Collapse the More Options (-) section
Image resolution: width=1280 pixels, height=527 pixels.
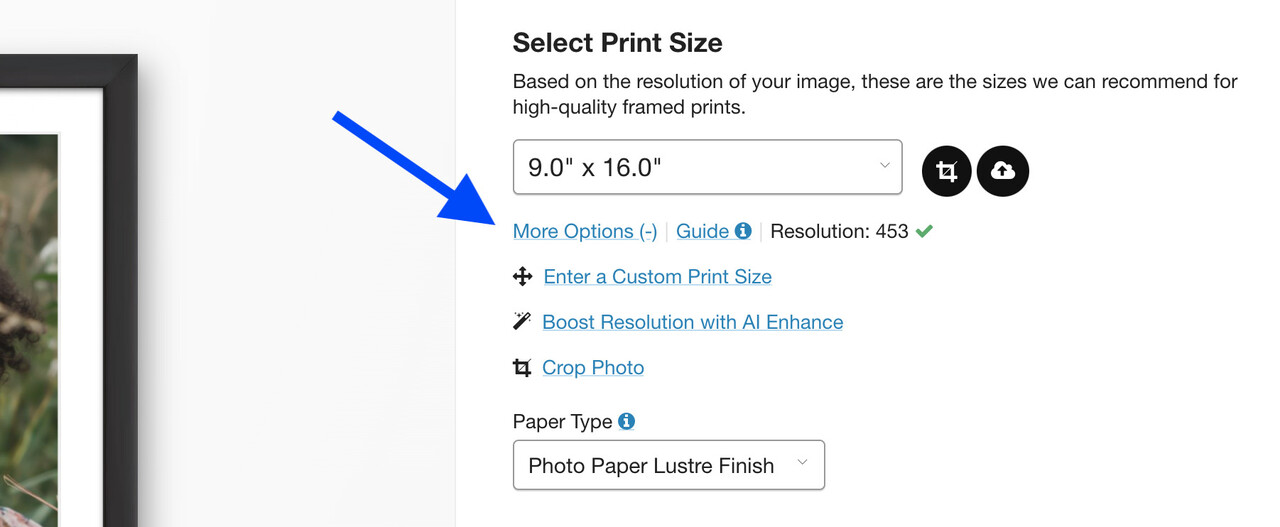point(585,231)
